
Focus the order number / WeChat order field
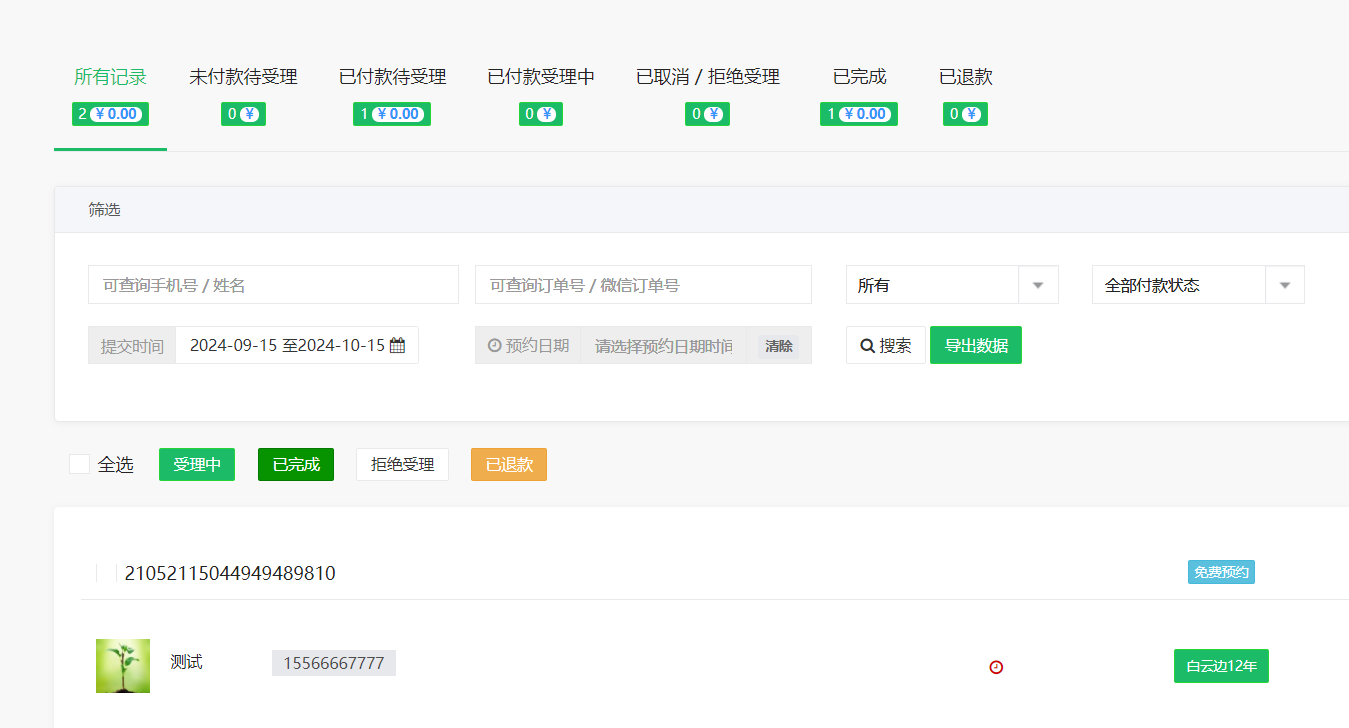click(x=643, y=285)
